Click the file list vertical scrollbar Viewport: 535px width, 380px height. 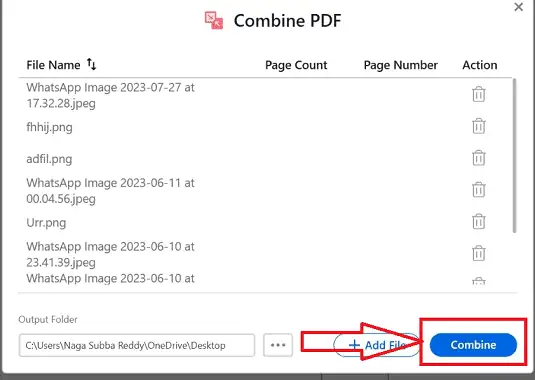coord(514,156)
